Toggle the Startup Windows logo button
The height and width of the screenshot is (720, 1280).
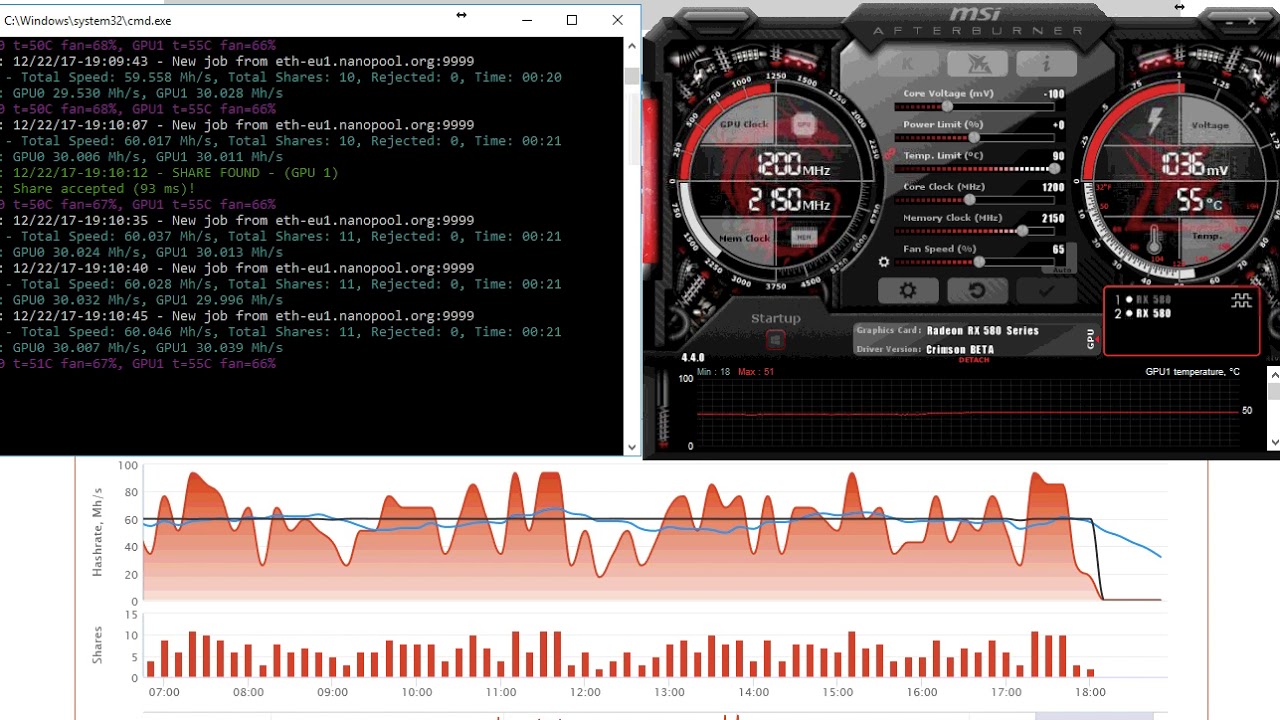(775, 340)
